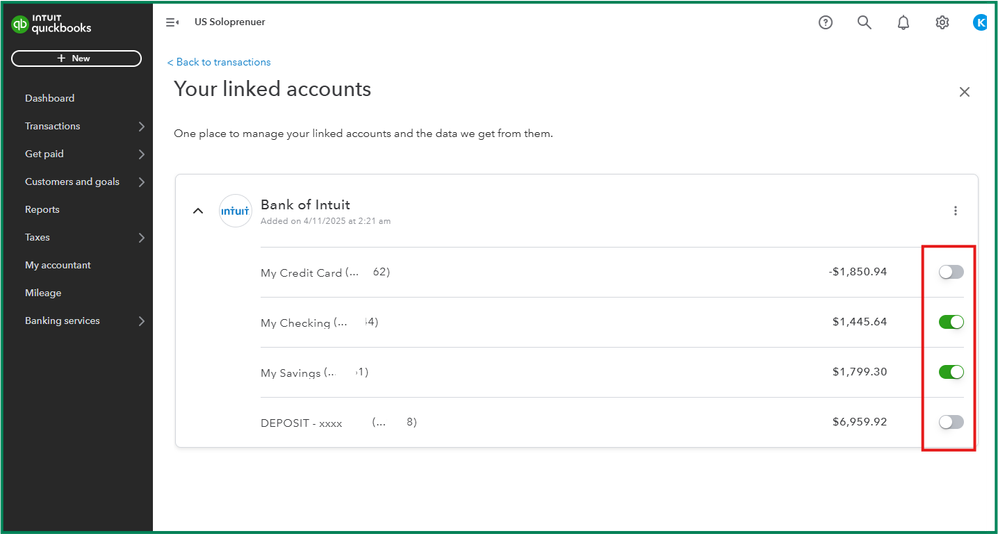Open Bank of Intuit three-dot options menu
The width and height of the screenshot is (998, 534).
pyautogui.click(x=955, y=211)
